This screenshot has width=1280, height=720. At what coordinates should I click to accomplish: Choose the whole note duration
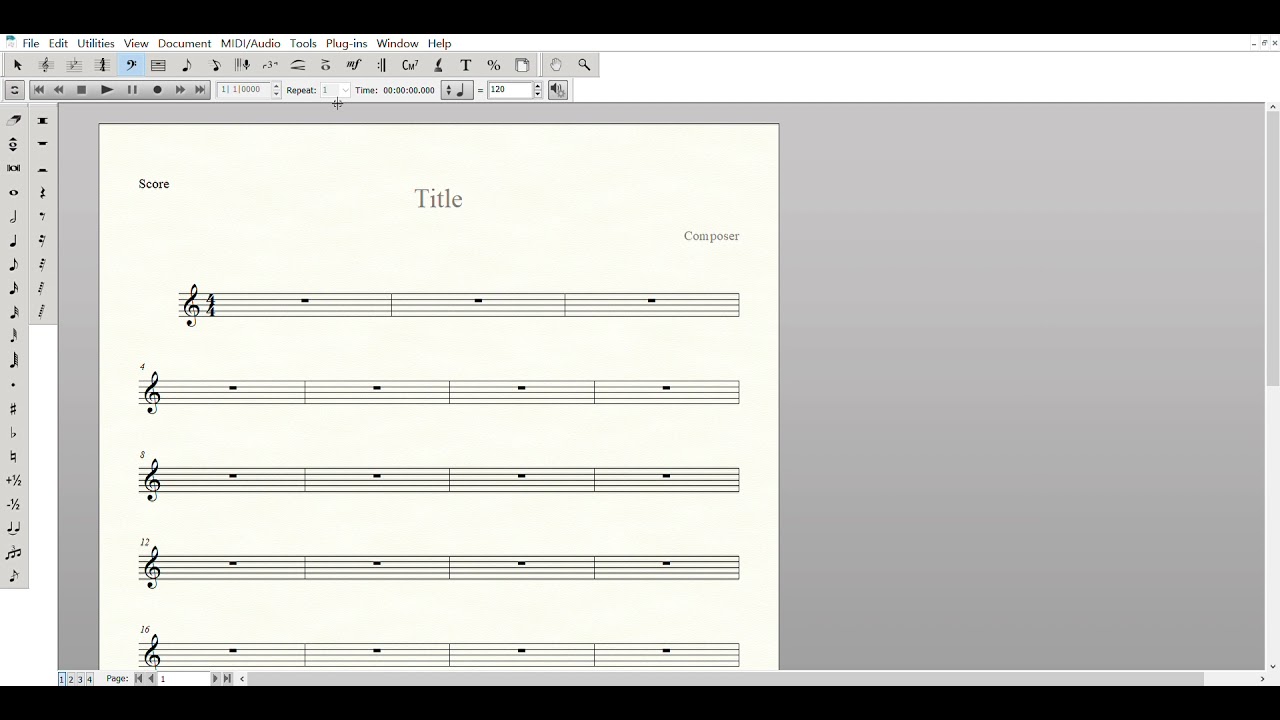14,193
